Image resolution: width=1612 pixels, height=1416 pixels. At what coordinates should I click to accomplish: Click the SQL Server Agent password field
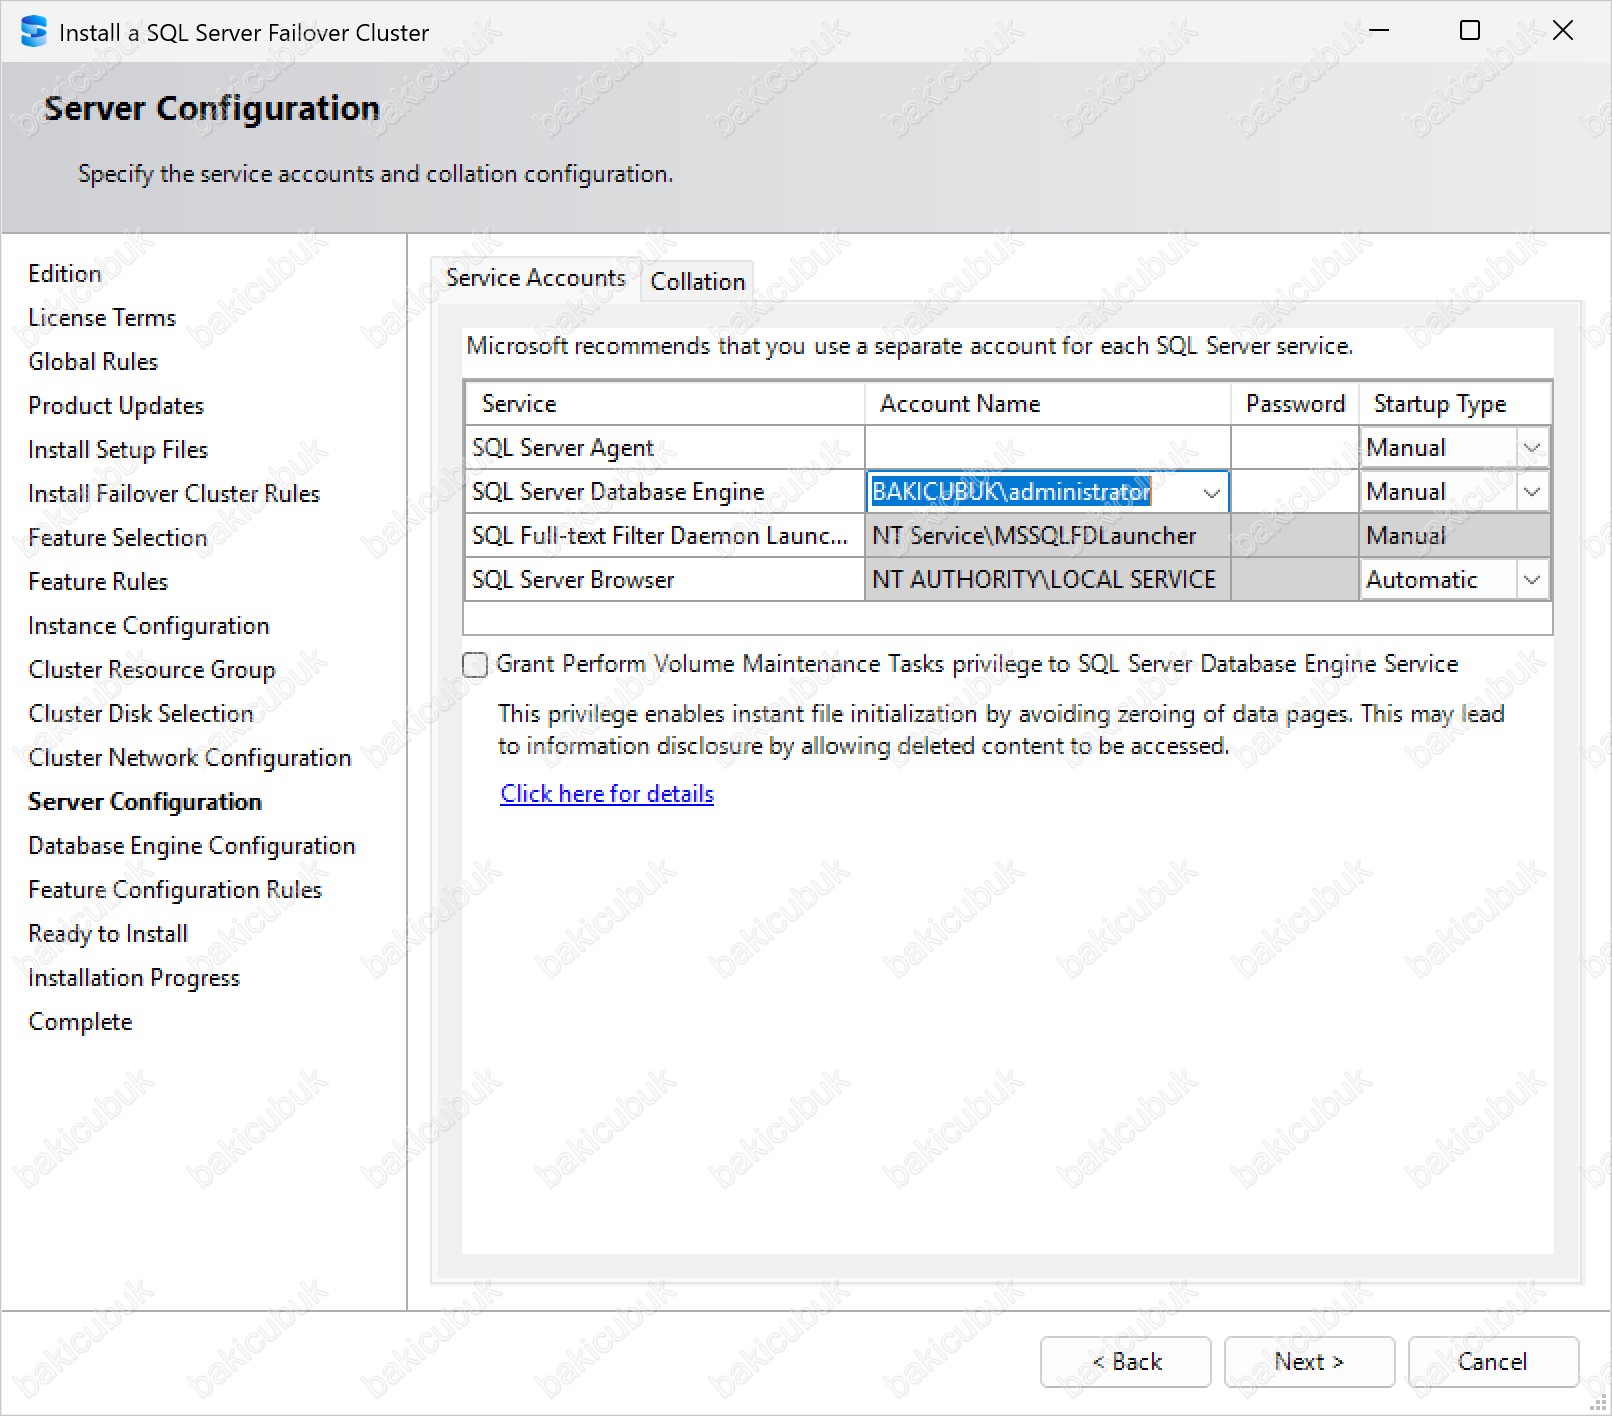tap(1294, 448)
